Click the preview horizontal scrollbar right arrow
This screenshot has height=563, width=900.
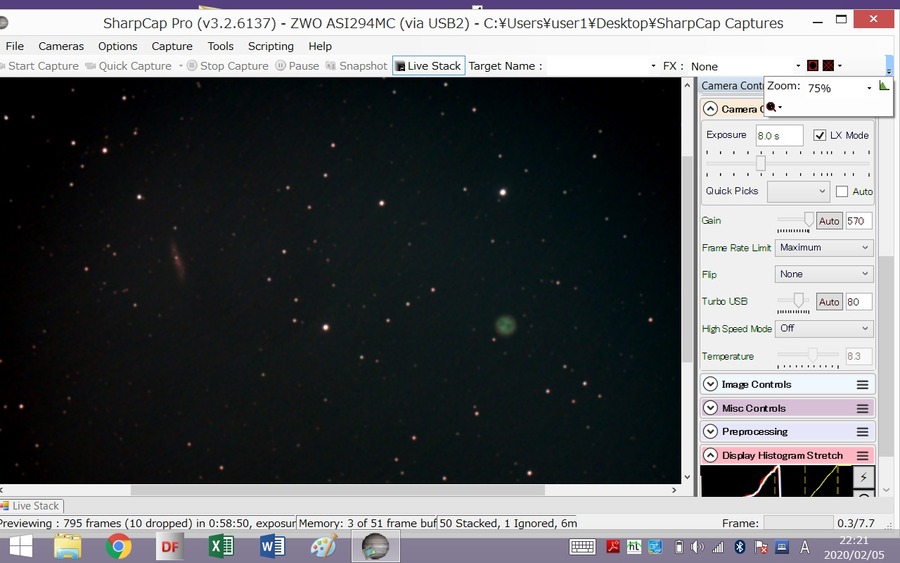pyautogui.click(x=674, y=490)
